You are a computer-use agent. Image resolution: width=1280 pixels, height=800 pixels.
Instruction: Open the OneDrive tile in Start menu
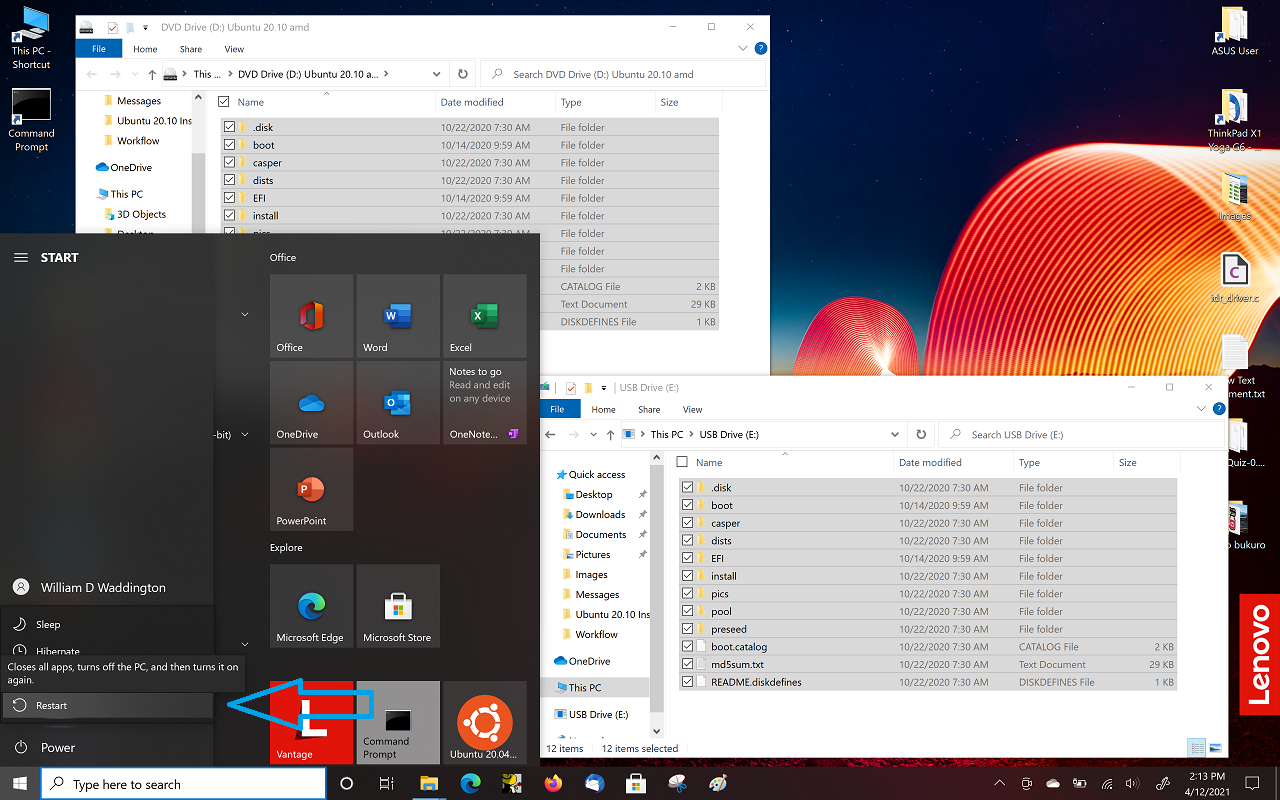pos(311,402)
